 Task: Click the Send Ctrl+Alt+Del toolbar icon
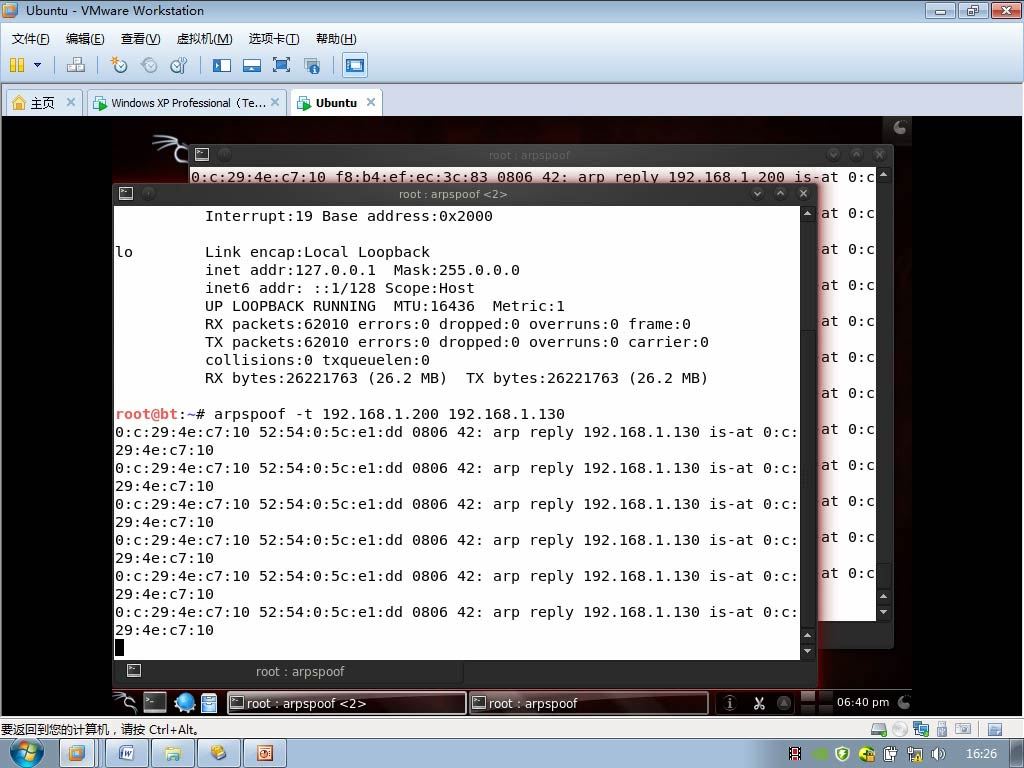tap(76, 65)
